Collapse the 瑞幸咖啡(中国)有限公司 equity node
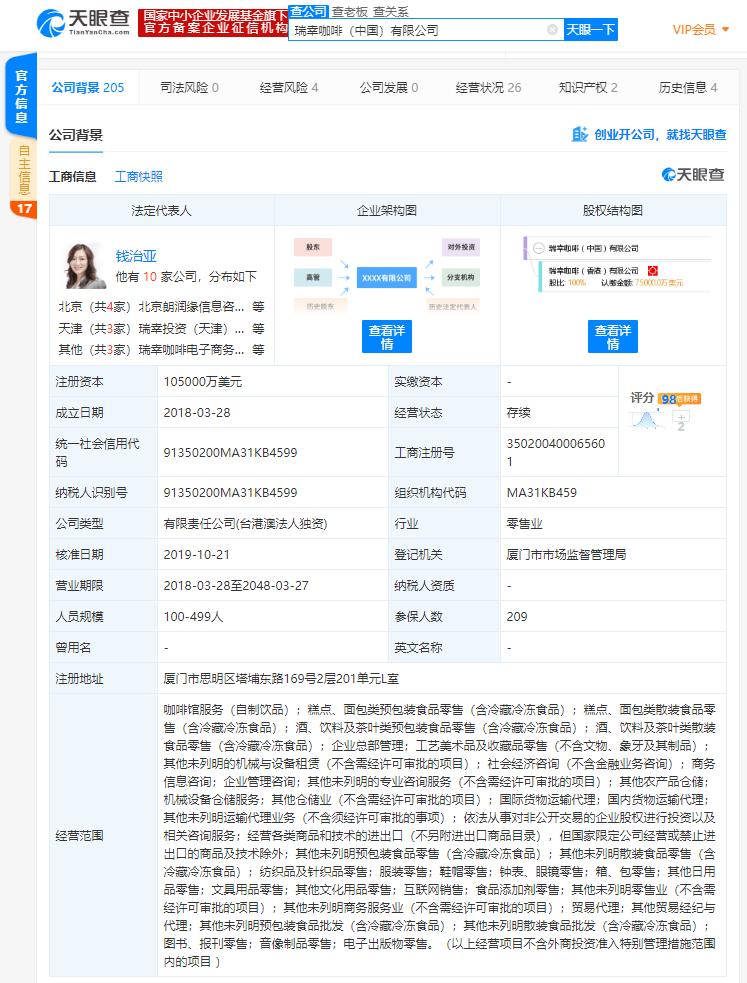Screen dimensions: 747x983 538,248
